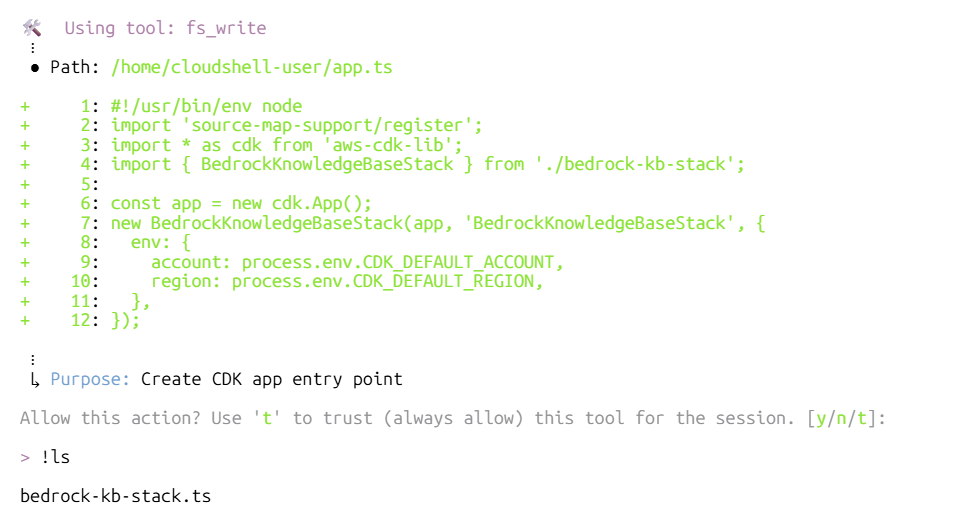
Task: Choose the 'y' option in the bracketed prompt
Action: coord(820,417)
